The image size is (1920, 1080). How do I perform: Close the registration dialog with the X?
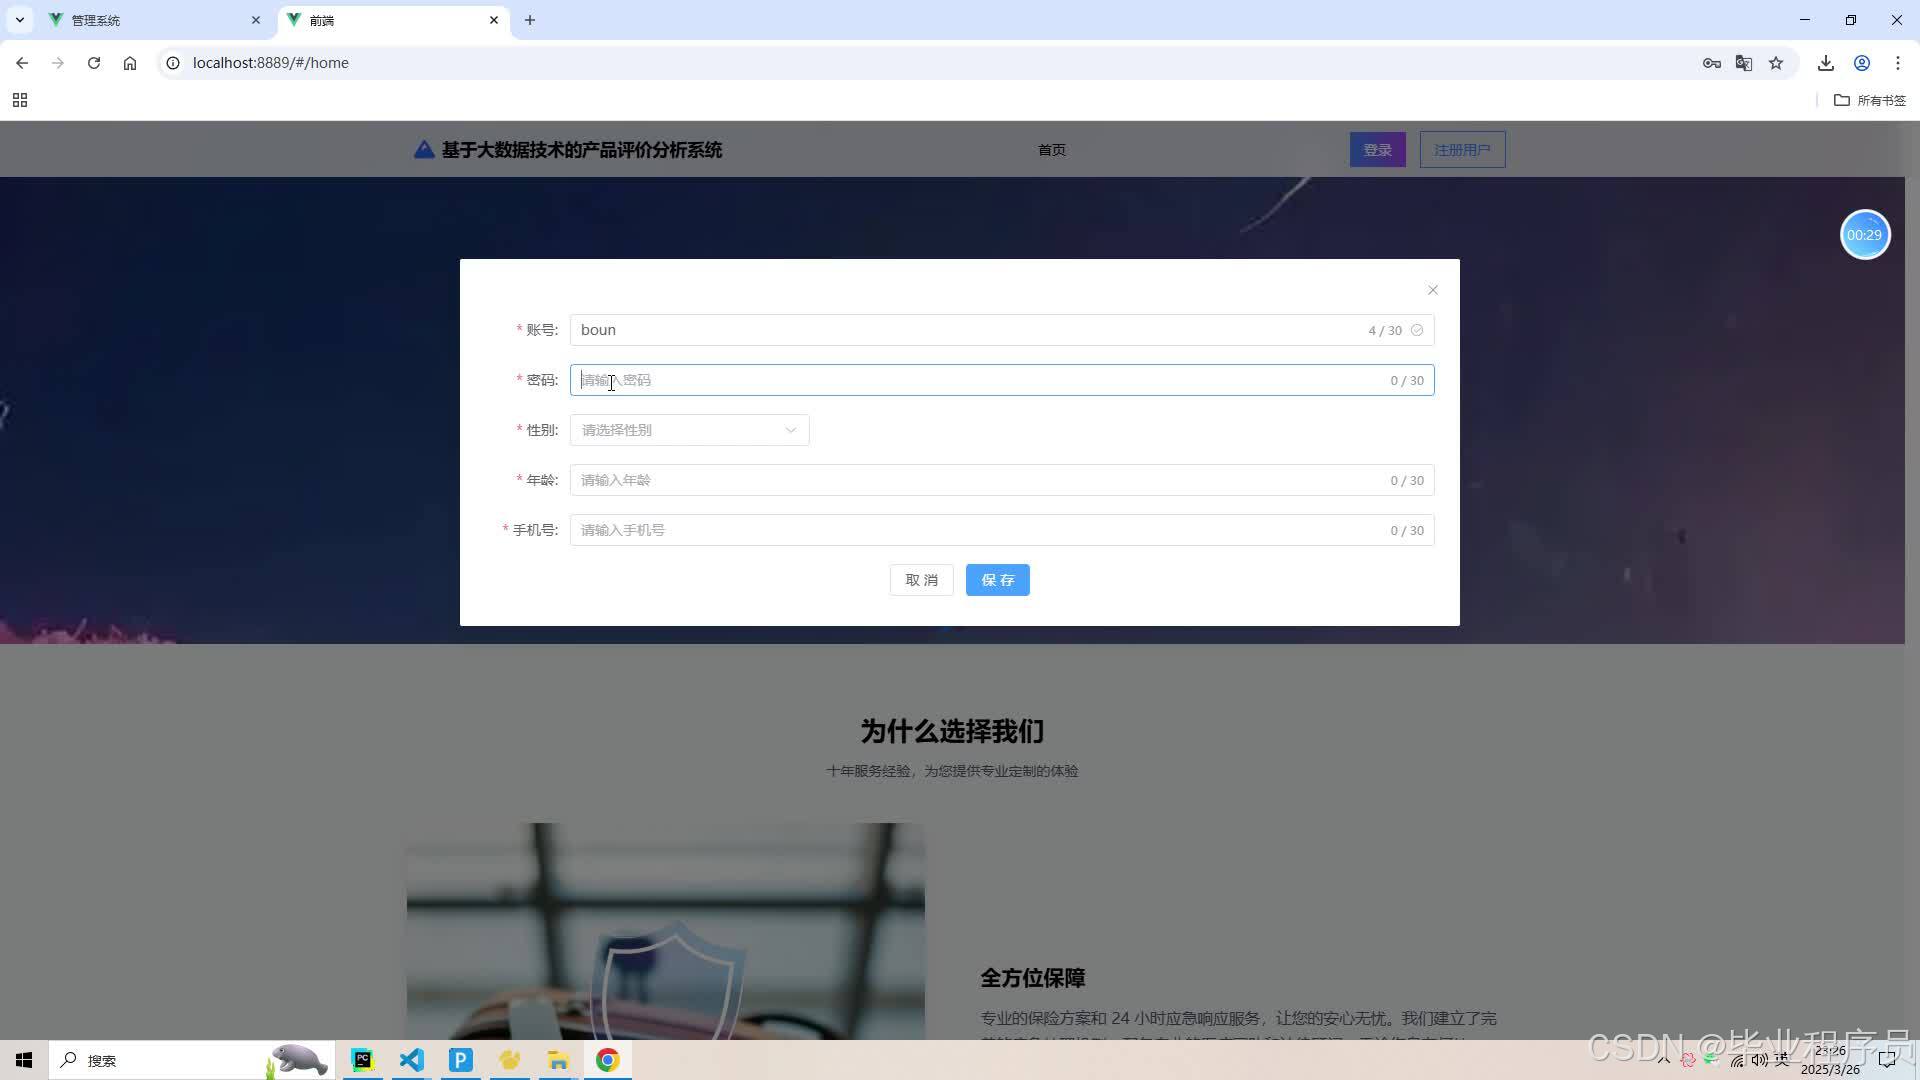[1433, 290]
